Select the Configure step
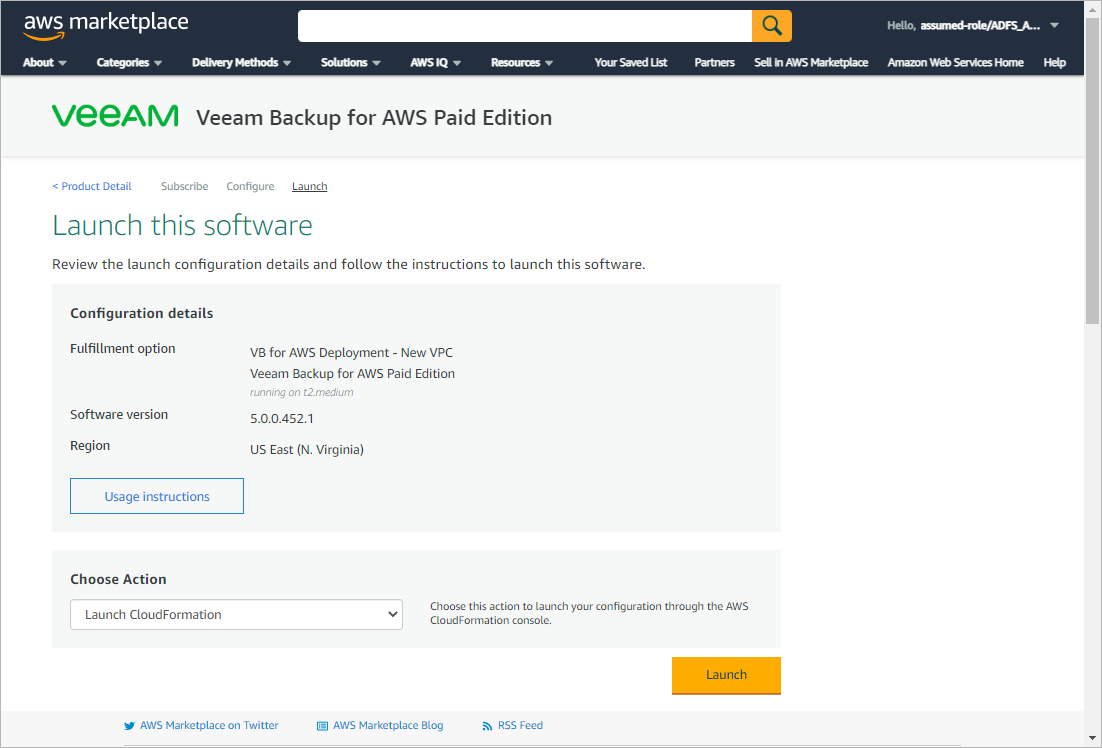Image resolution: width=1102 pixels, height=748 pixels. click(250, 186)
